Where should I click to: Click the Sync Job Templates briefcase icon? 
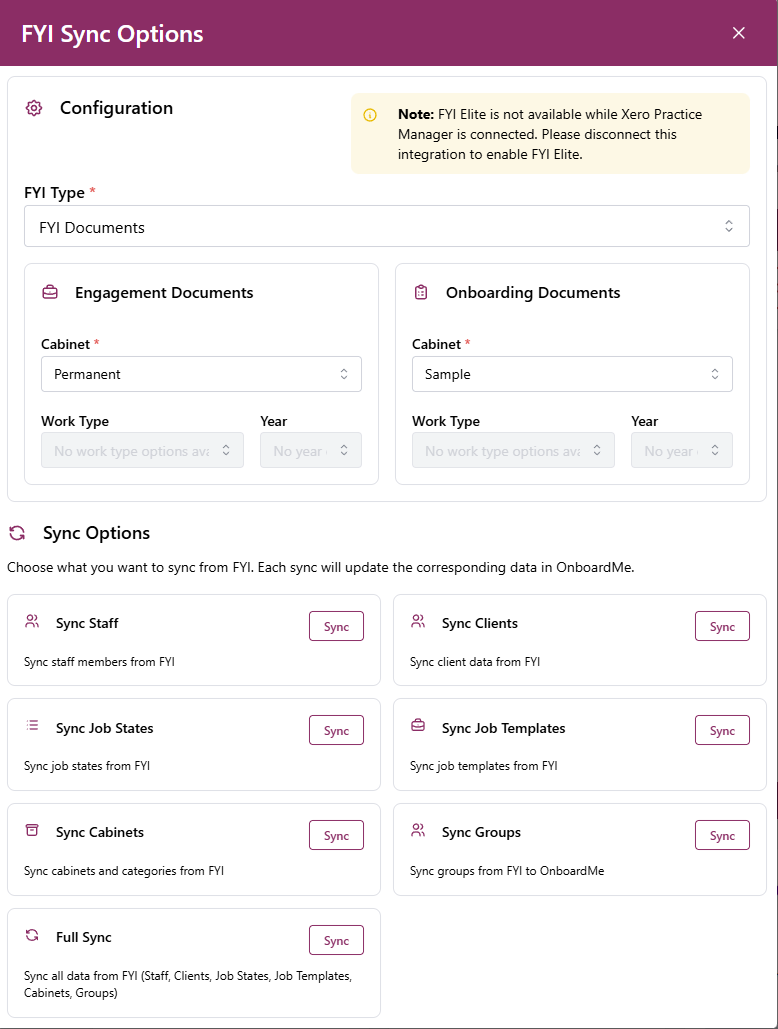418,726
